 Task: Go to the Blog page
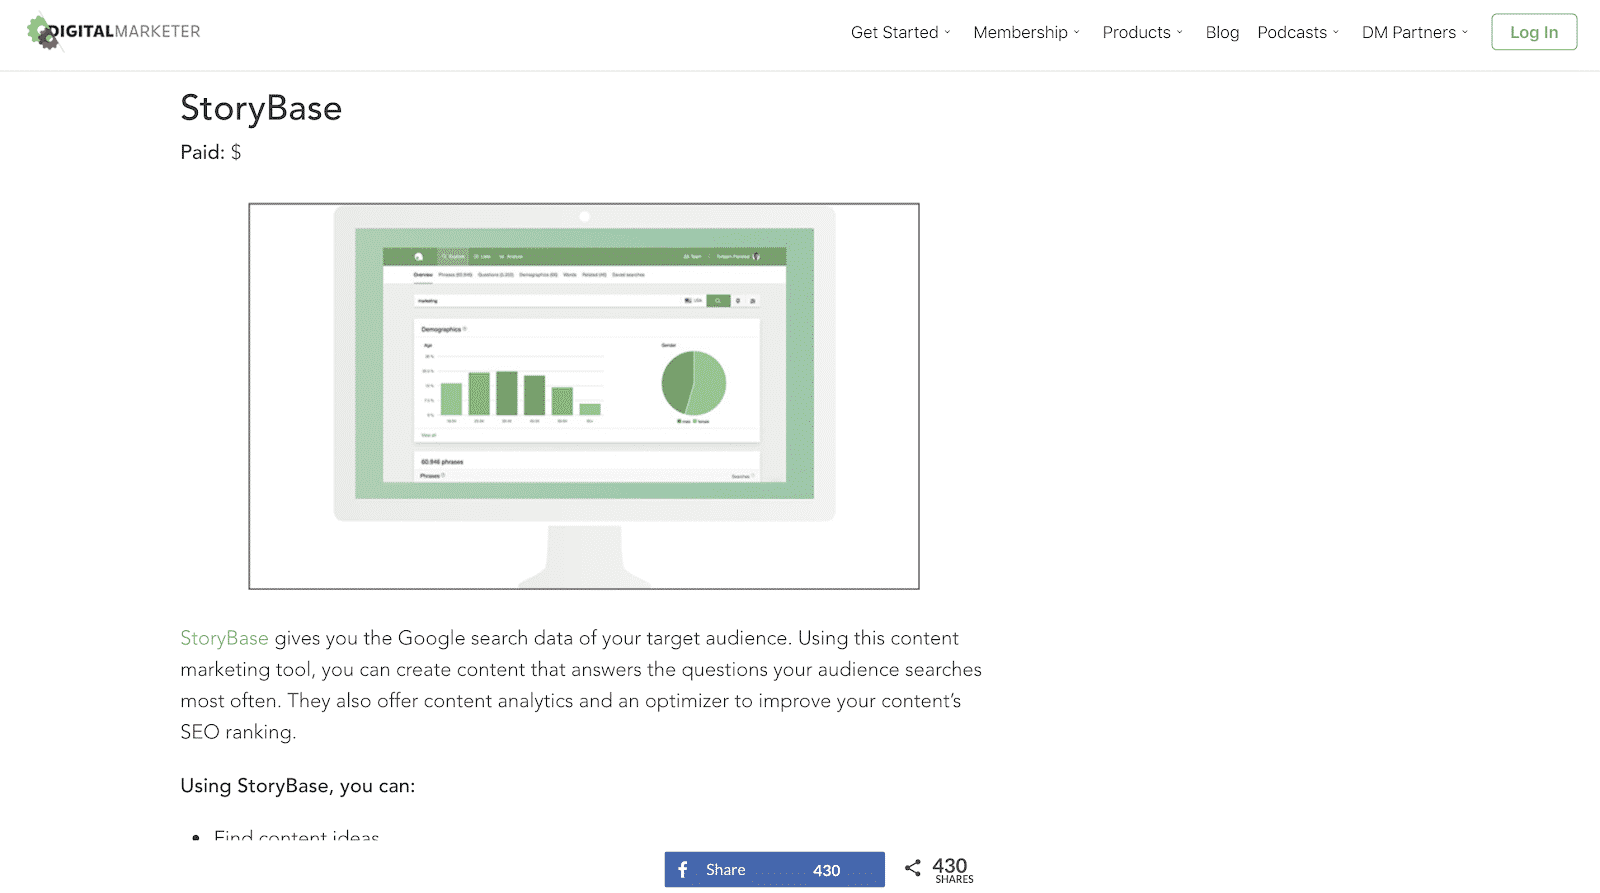point(1222,32)
